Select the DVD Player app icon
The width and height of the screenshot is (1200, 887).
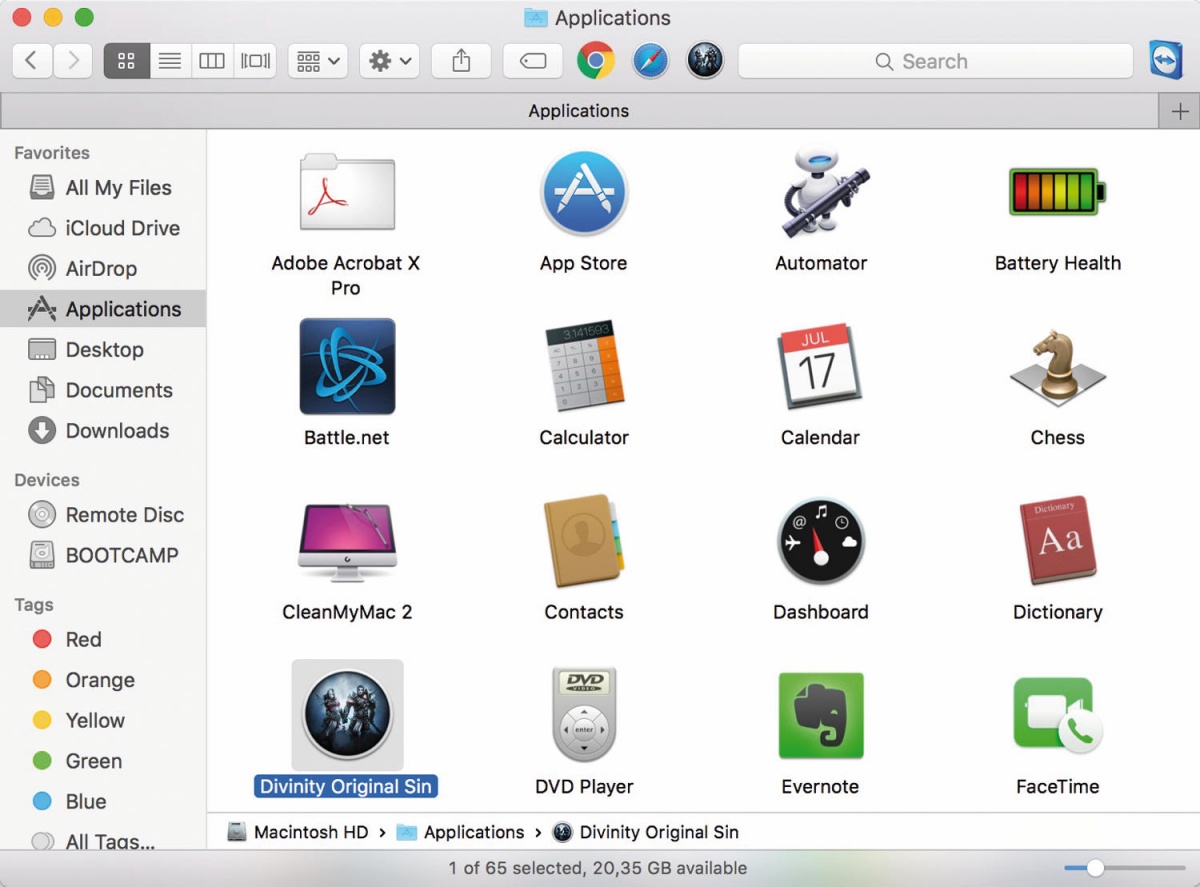584,715
